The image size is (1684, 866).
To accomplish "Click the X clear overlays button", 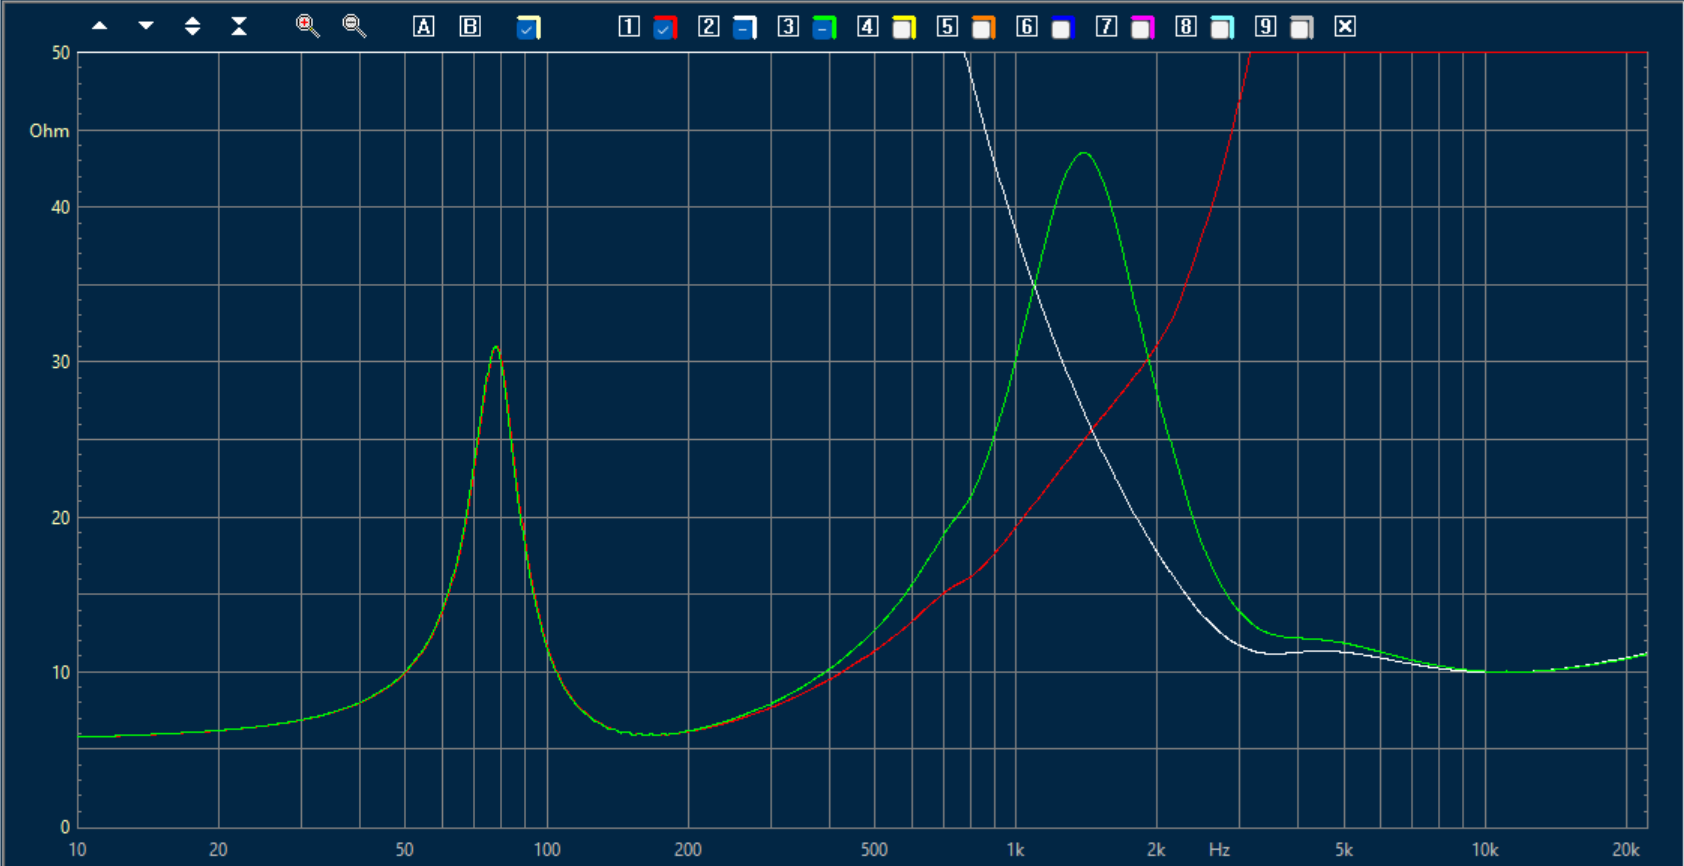I will [x=1346, y=27].
